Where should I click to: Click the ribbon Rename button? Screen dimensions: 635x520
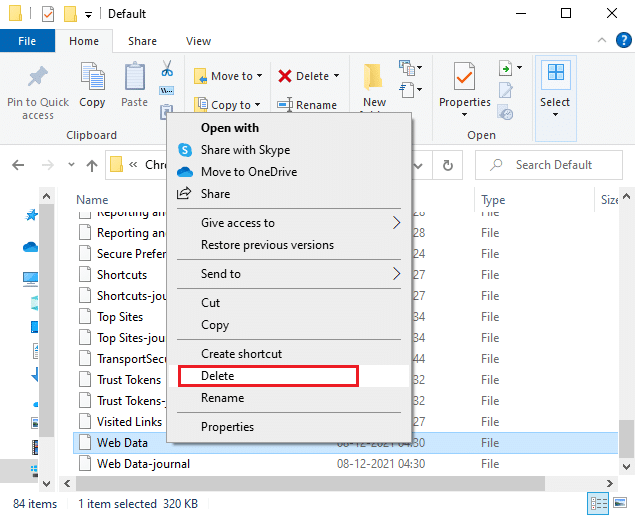click(307, 105)
